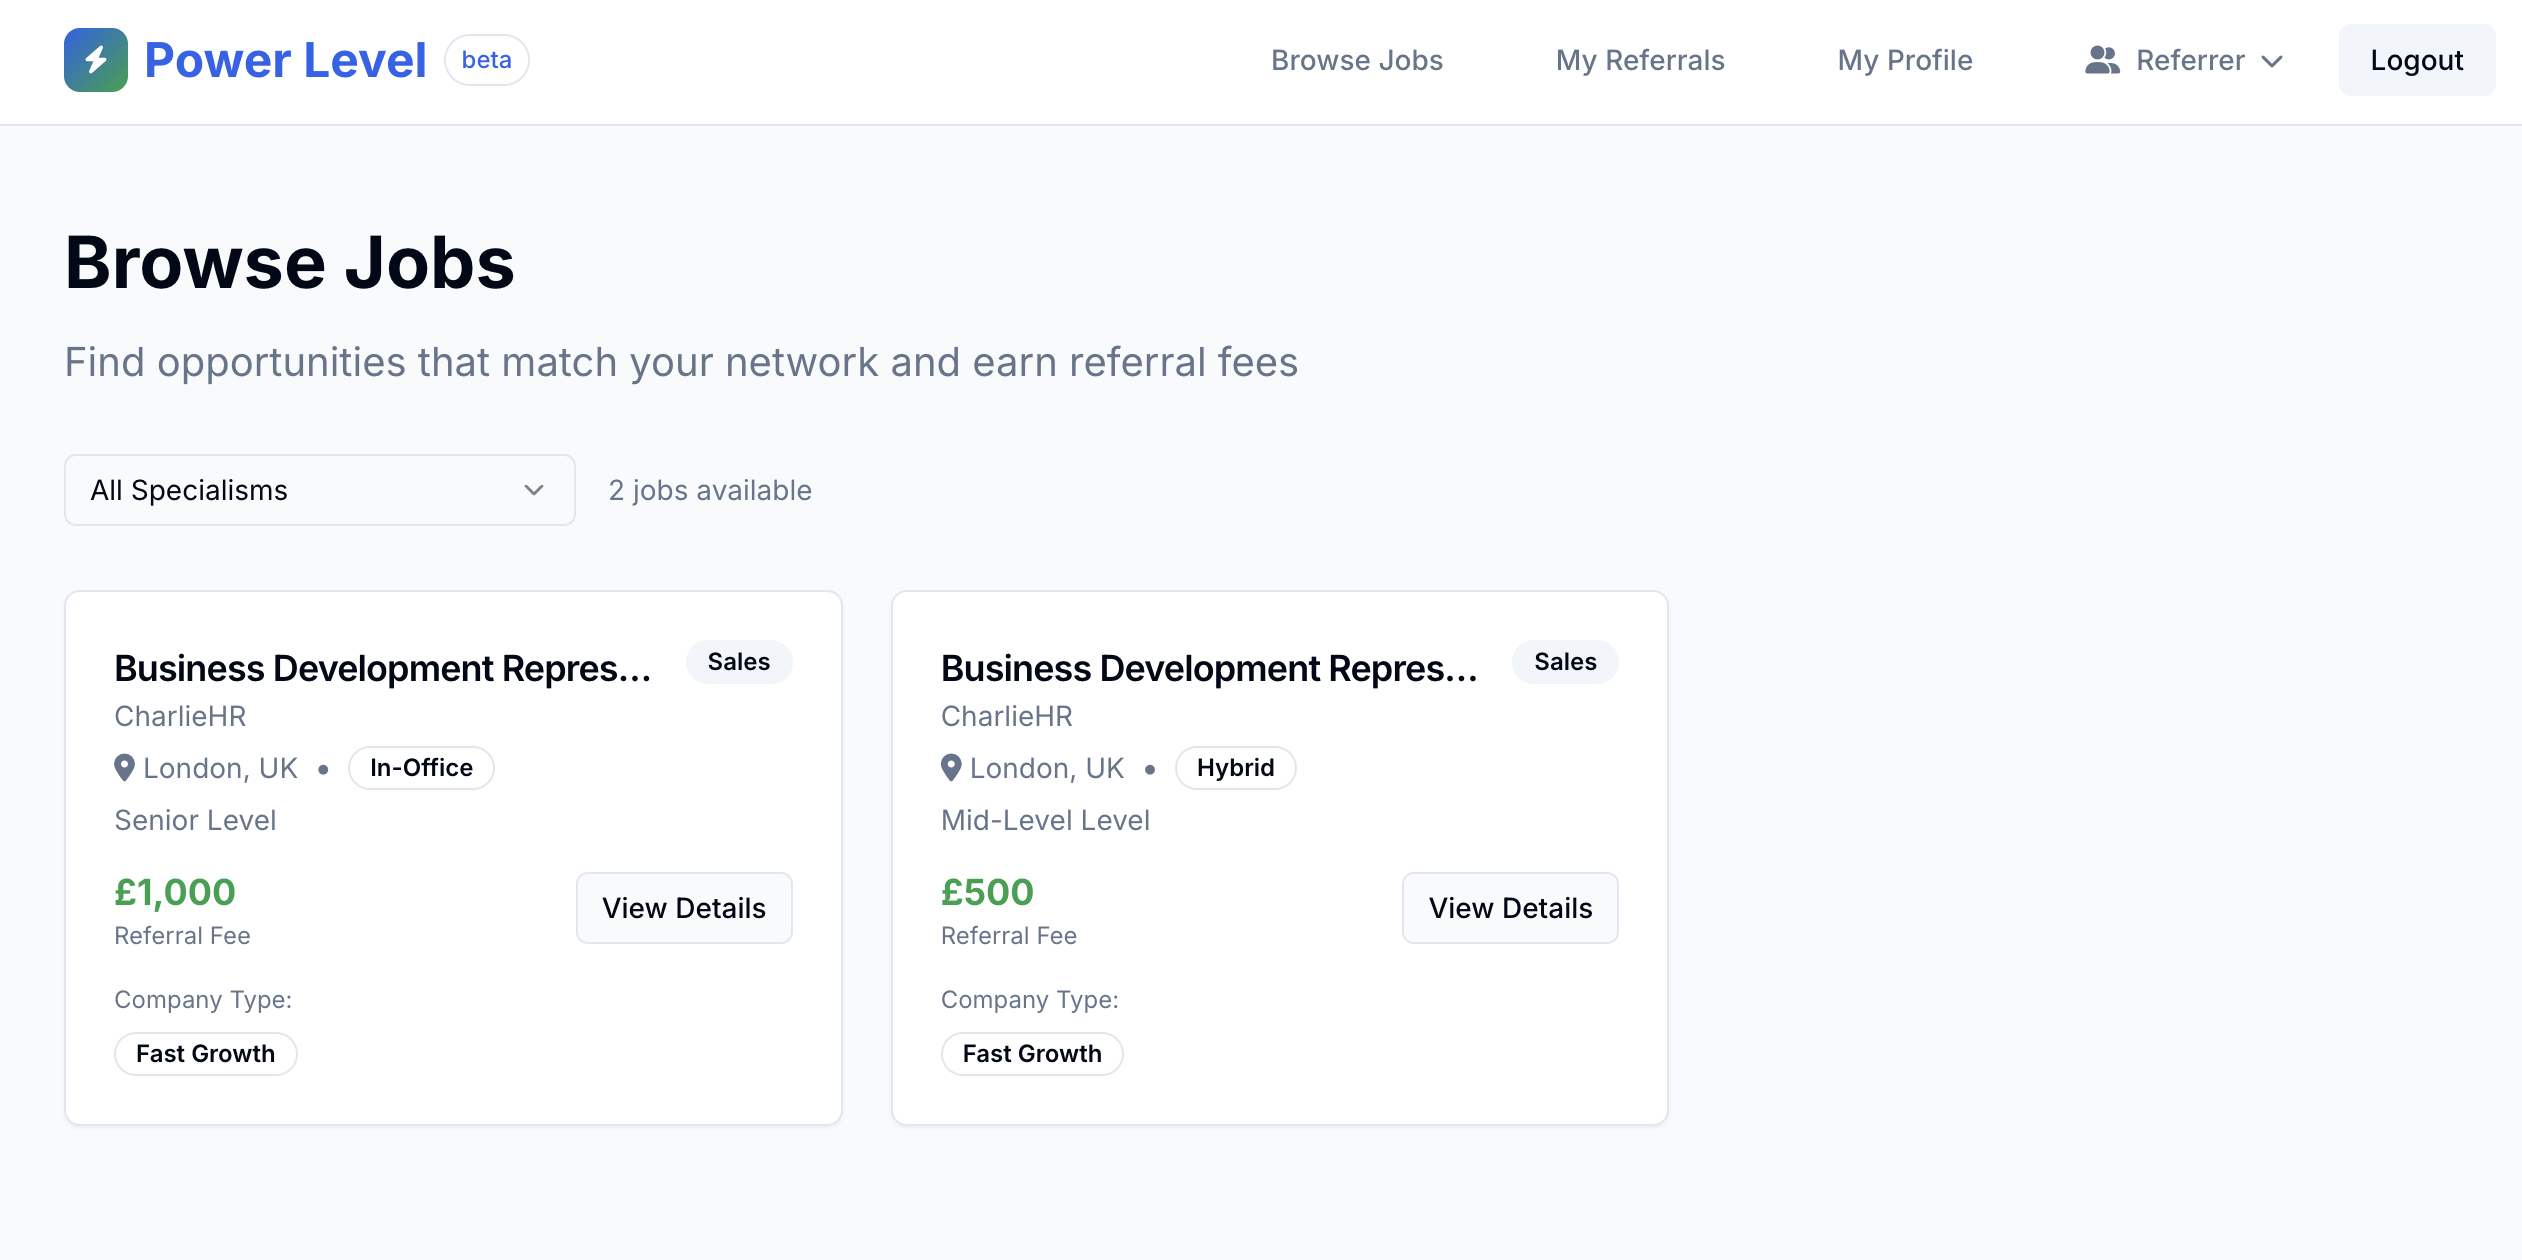Open My Referrals page
Viewport: 2522px width, 1260px height.
point(1639,60)
